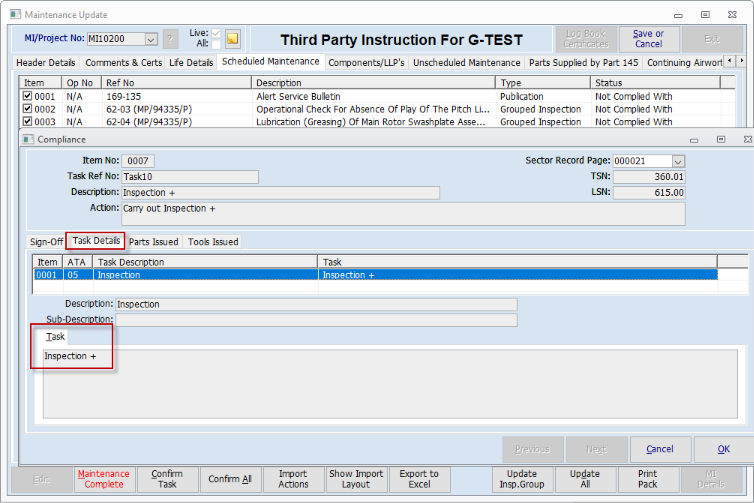This screenshot has width=754, height=503.
Task: Open the Sign-Off tab
Action: [x=46, y=241]
